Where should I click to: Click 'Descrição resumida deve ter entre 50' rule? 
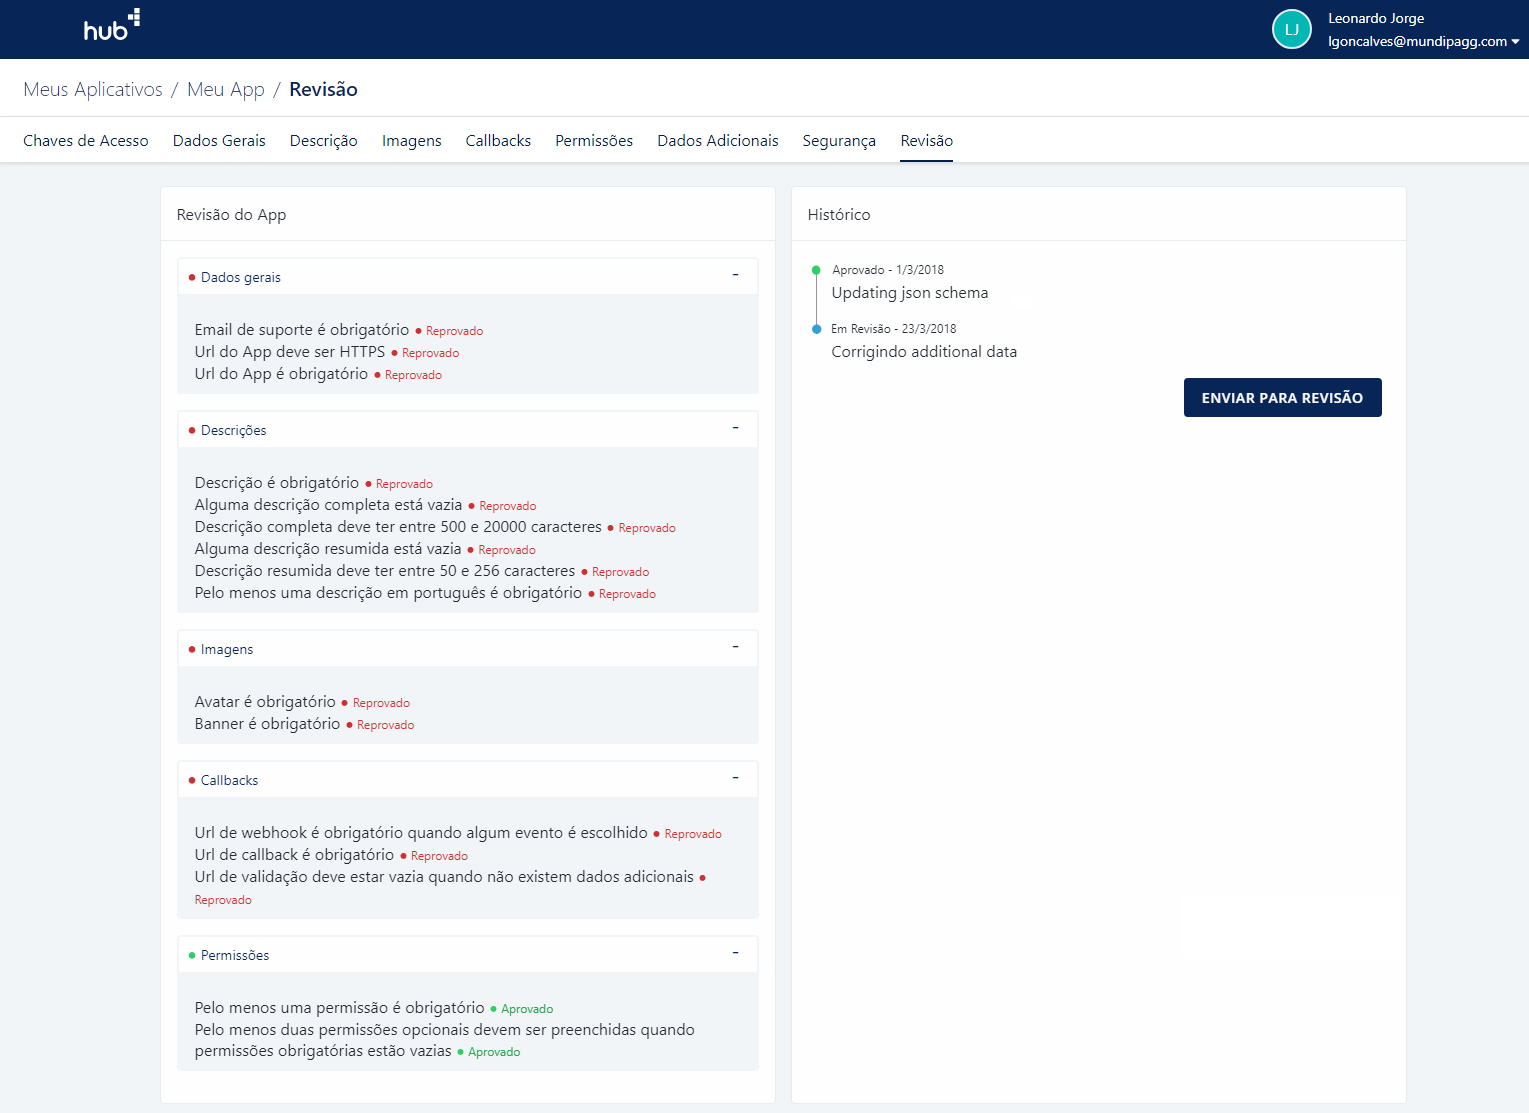click(385, 571)
